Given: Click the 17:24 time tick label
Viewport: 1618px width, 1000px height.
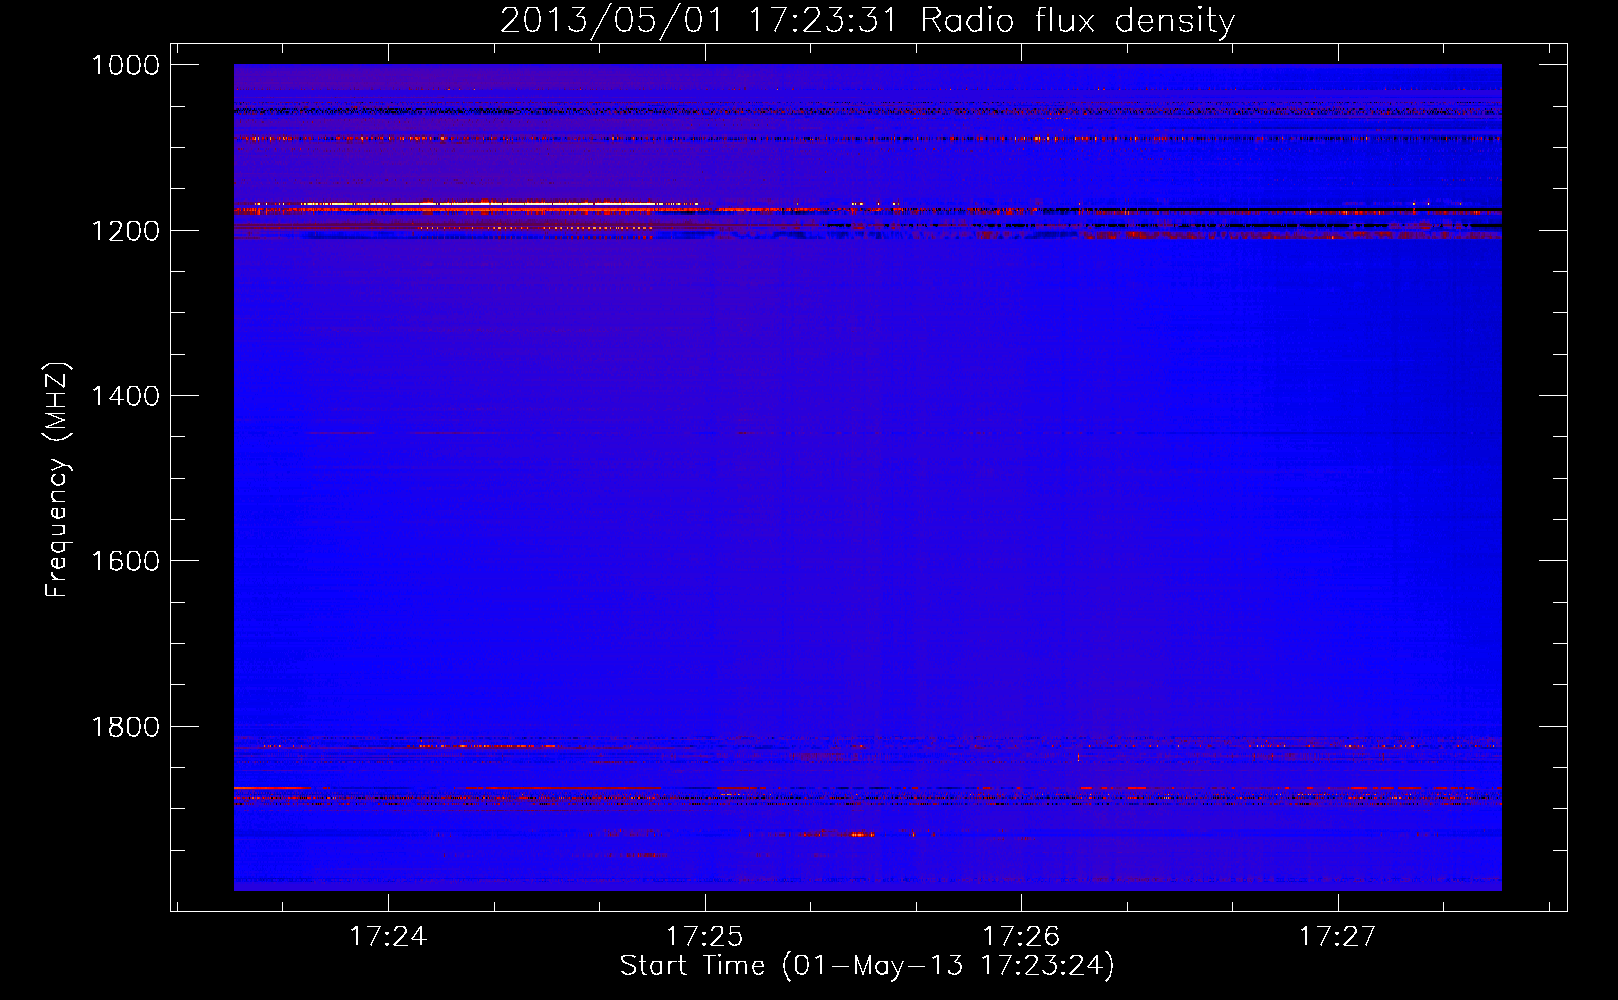Looking at the screenshot, I should pos(388,937).
